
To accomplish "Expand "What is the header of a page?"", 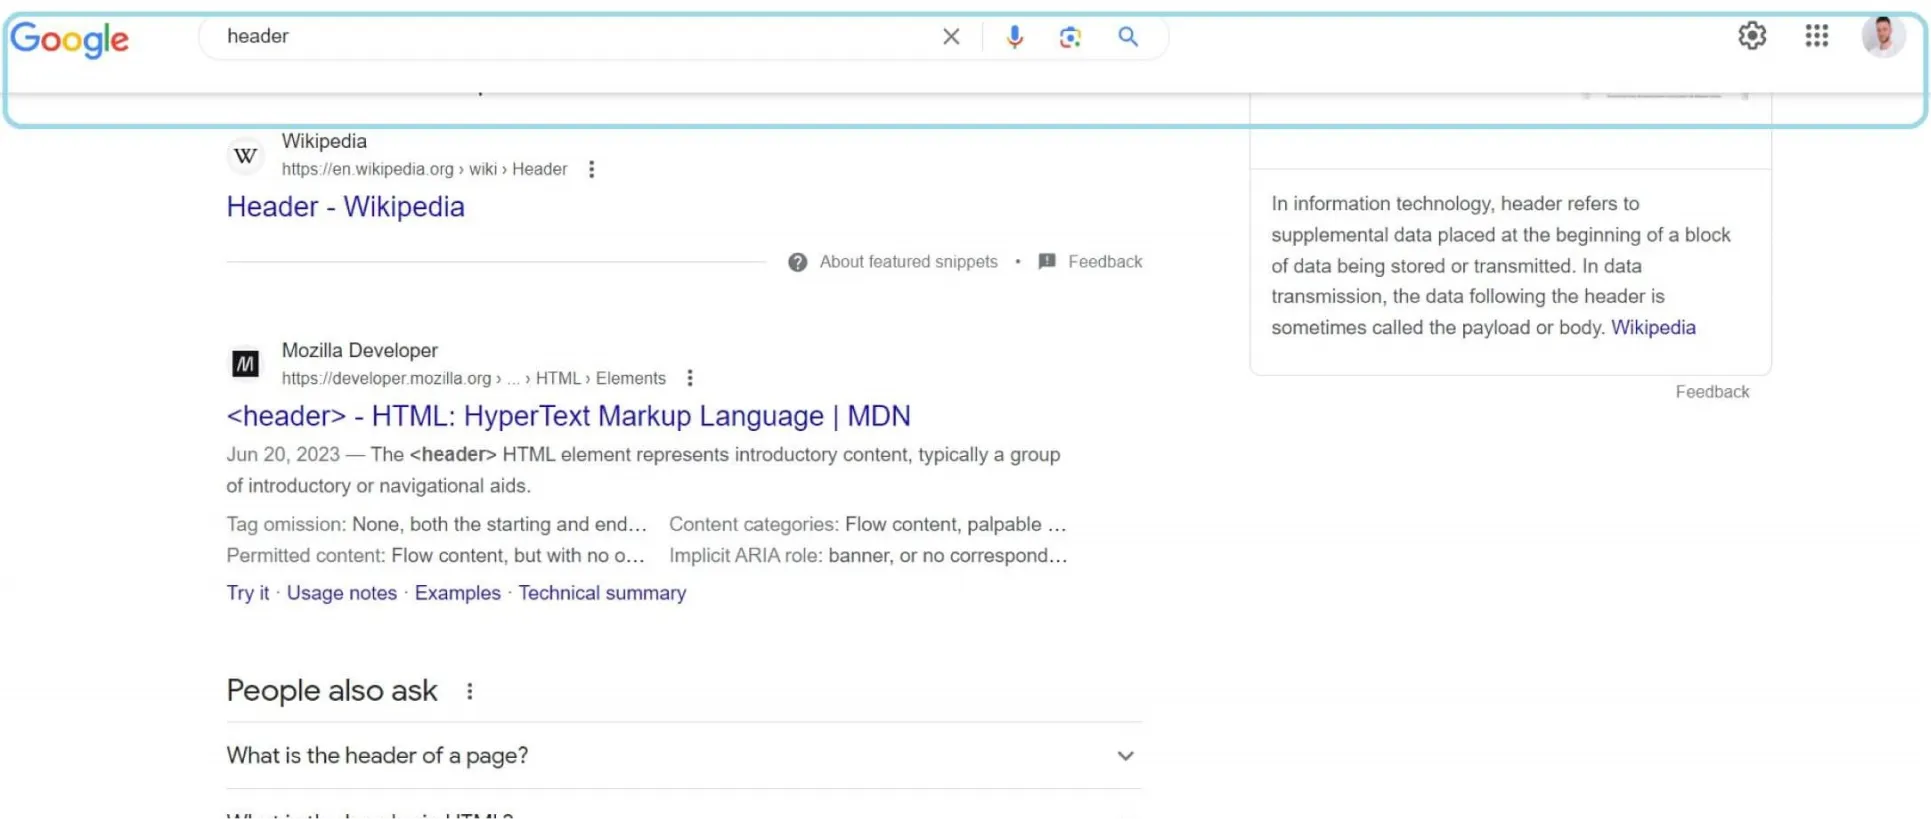I will point(684,755).
